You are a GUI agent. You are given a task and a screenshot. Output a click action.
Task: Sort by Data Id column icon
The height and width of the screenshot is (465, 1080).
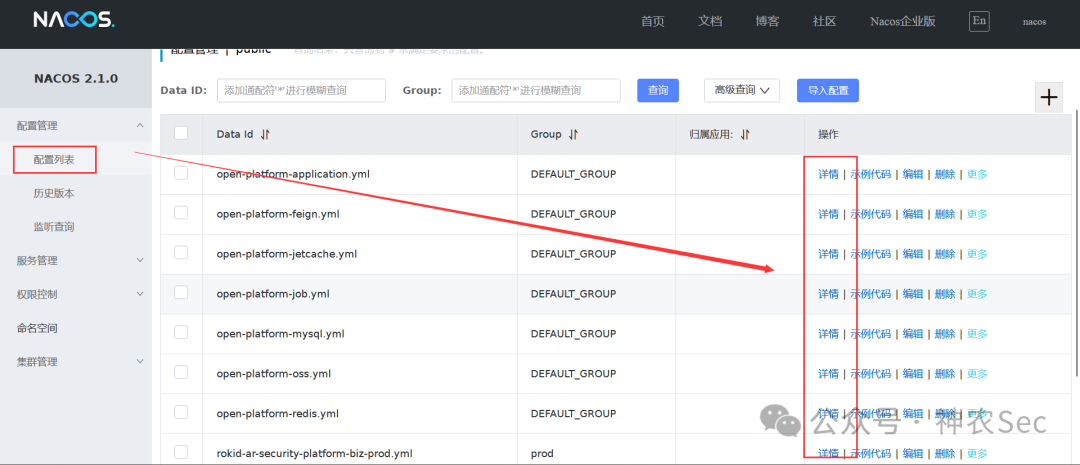pyautogui.click(x=265, y=134)
